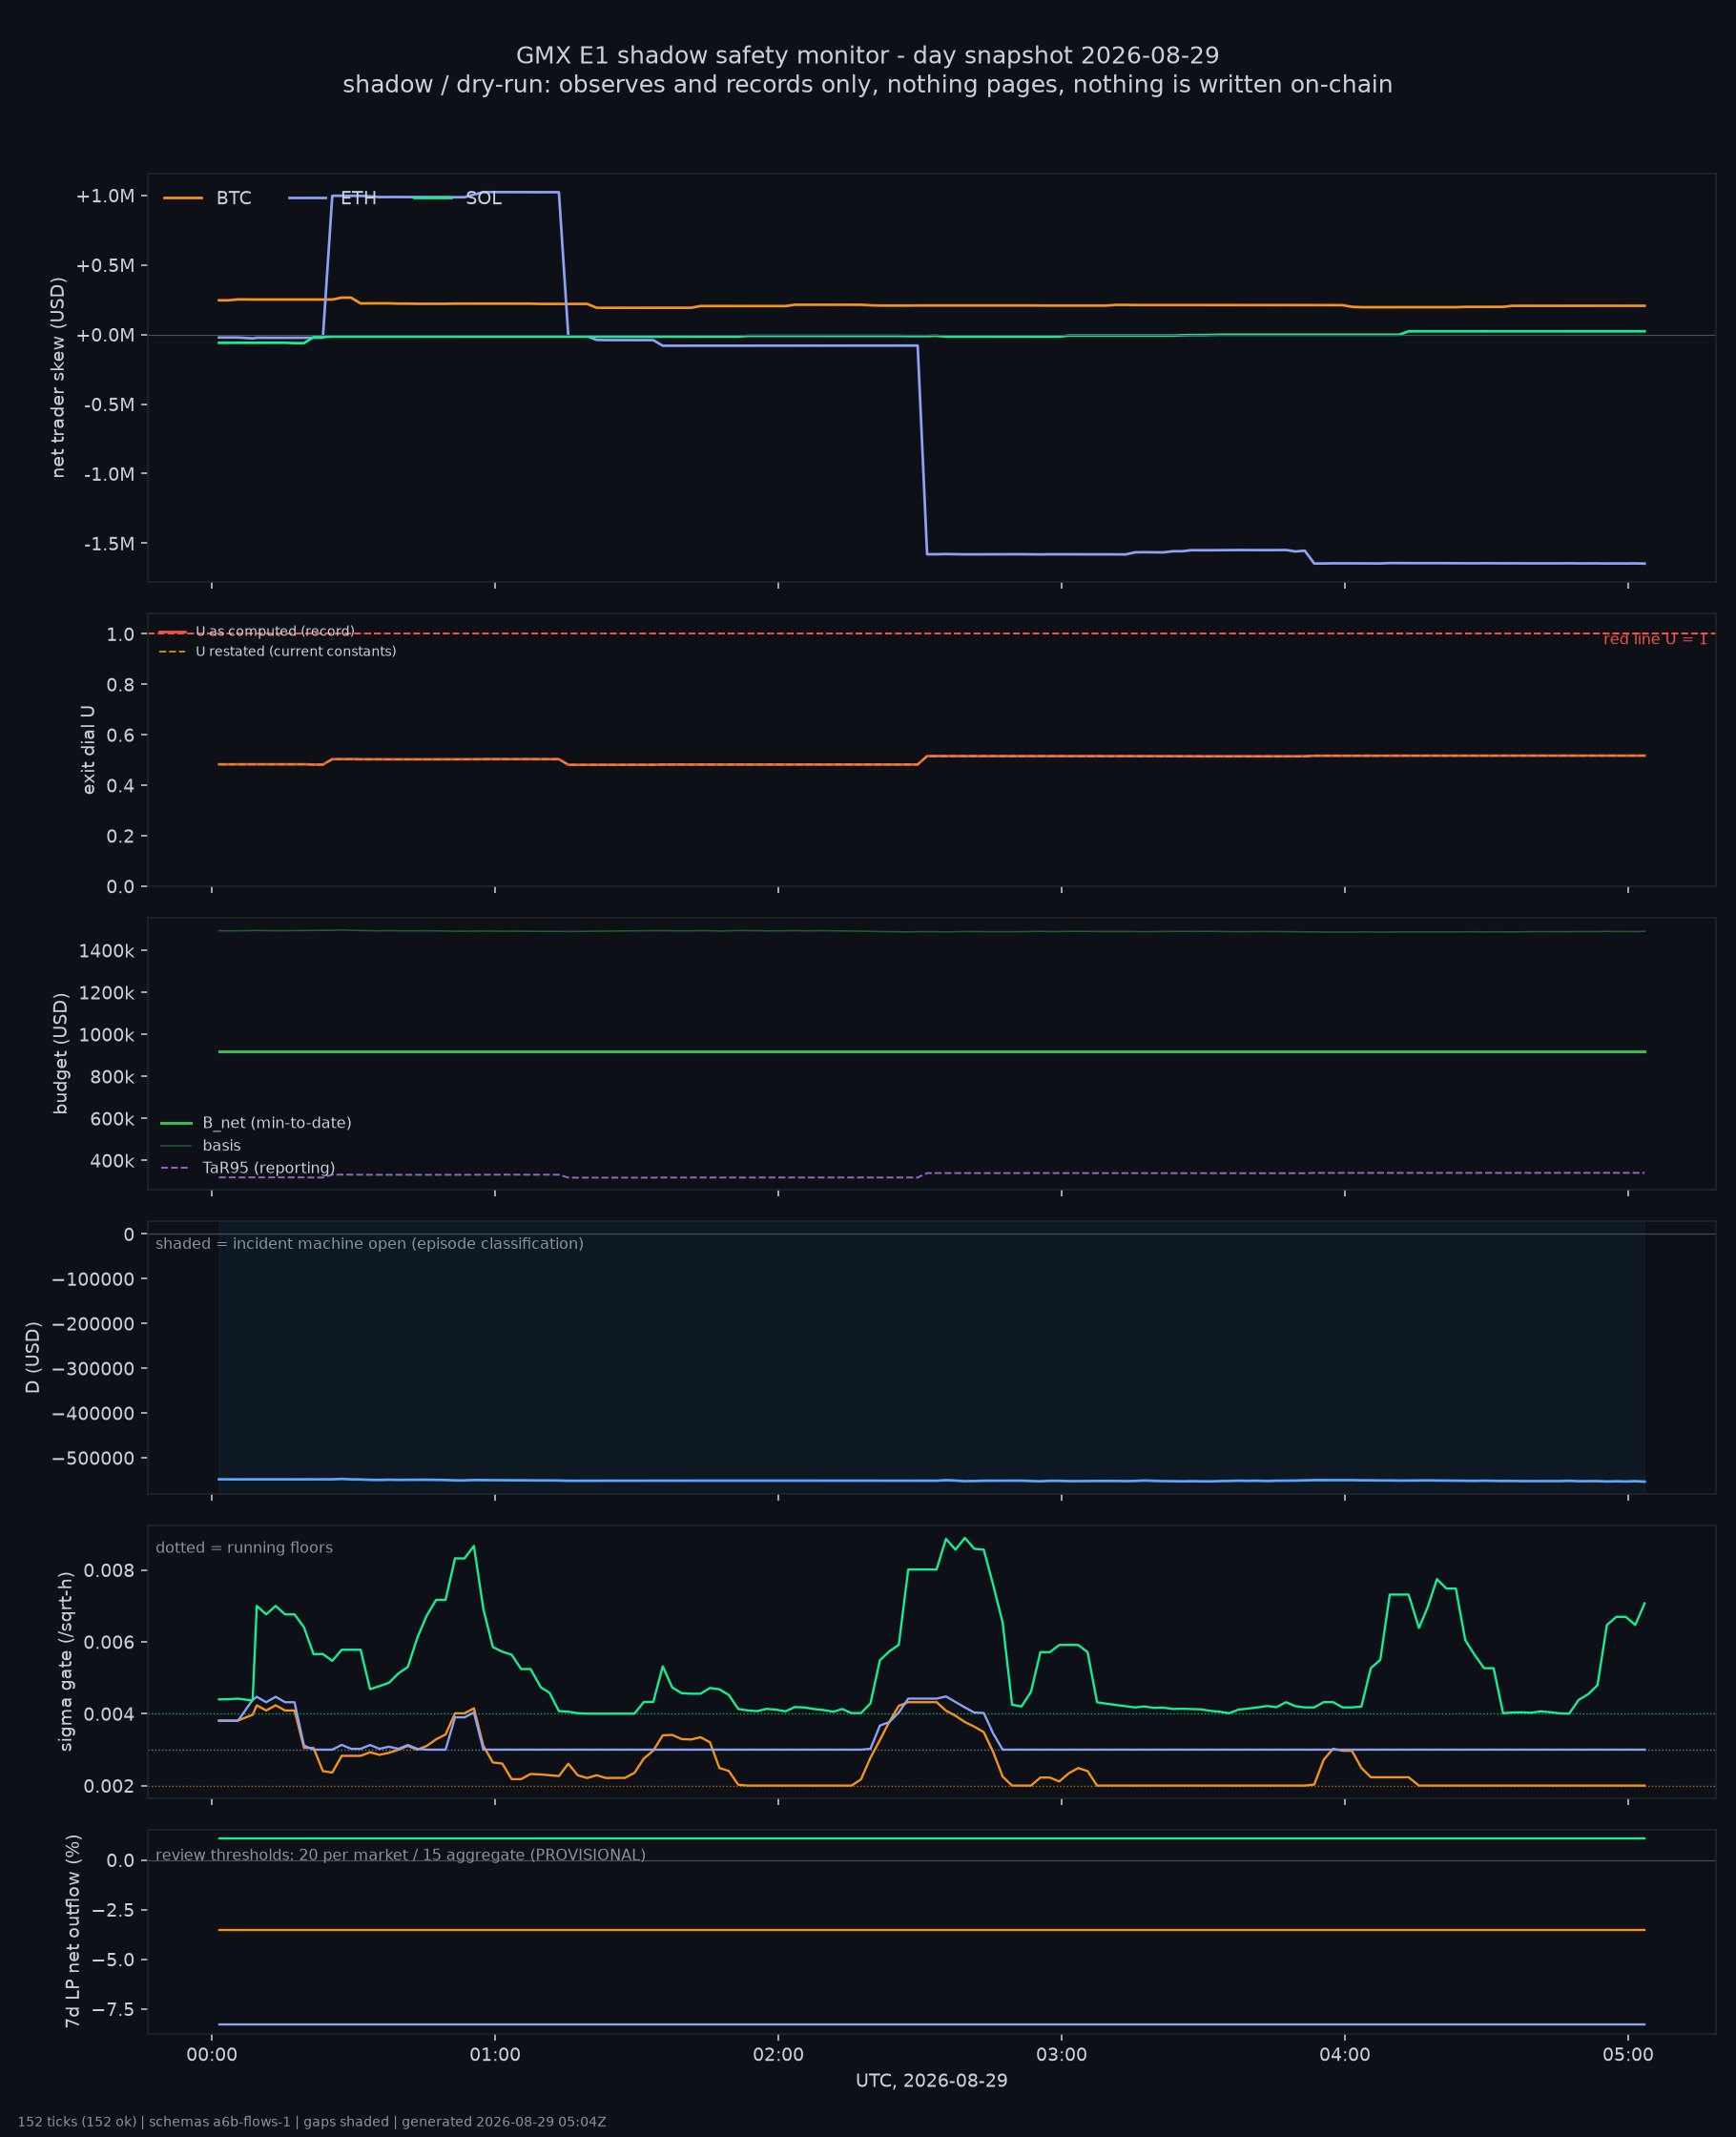
Task: Click the 'review thresholds' provisional note
Action: [x=401, y=1855]
